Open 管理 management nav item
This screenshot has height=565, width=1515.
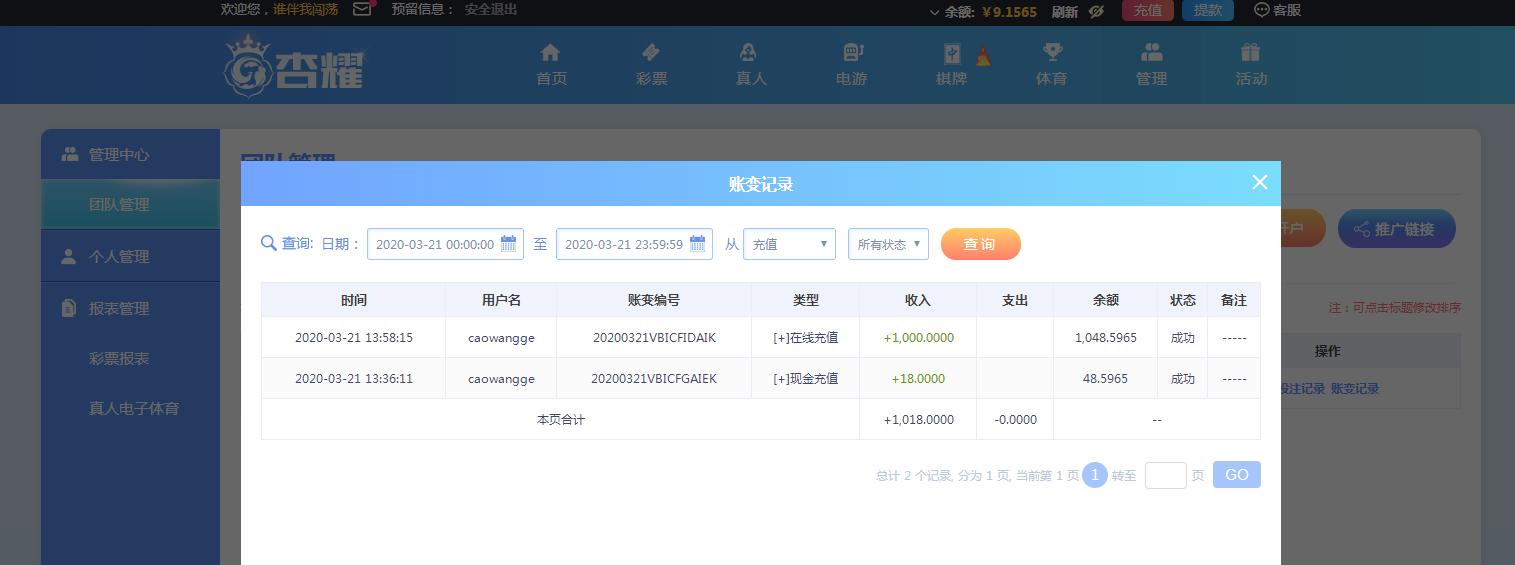tap(1151, 65)
